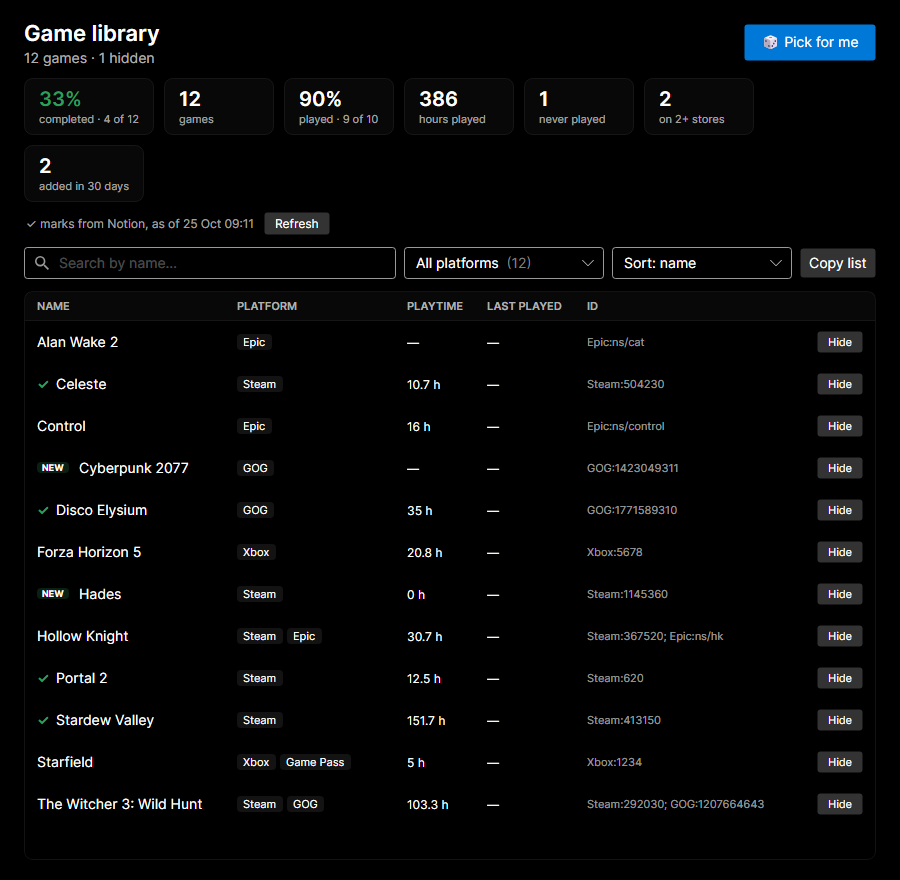Image resolution: width=900 pixels, height=880 pixels.
Task: Click the '12 games' stat card
Action: pos(219,107)
